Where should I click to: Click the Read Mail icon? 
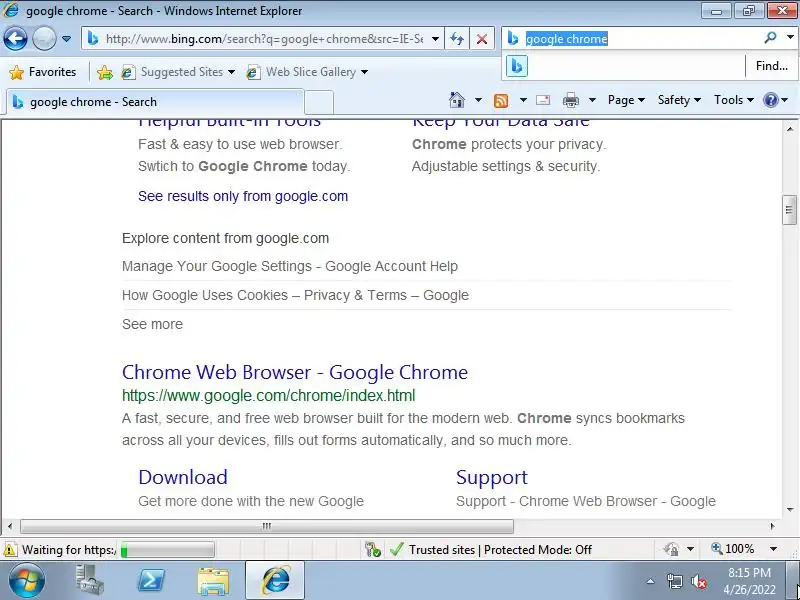pos(543,100)
